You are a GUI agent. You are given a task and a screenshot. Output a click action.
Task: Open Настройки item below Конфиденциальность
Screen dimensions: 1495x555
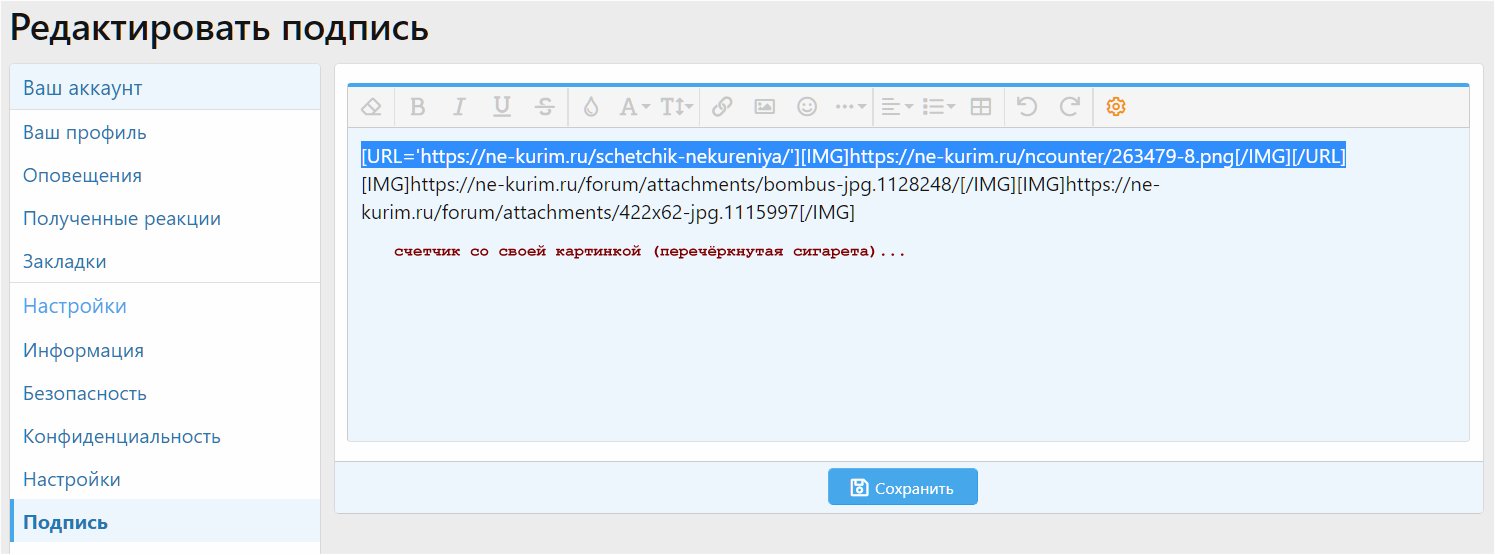[165, 479]
